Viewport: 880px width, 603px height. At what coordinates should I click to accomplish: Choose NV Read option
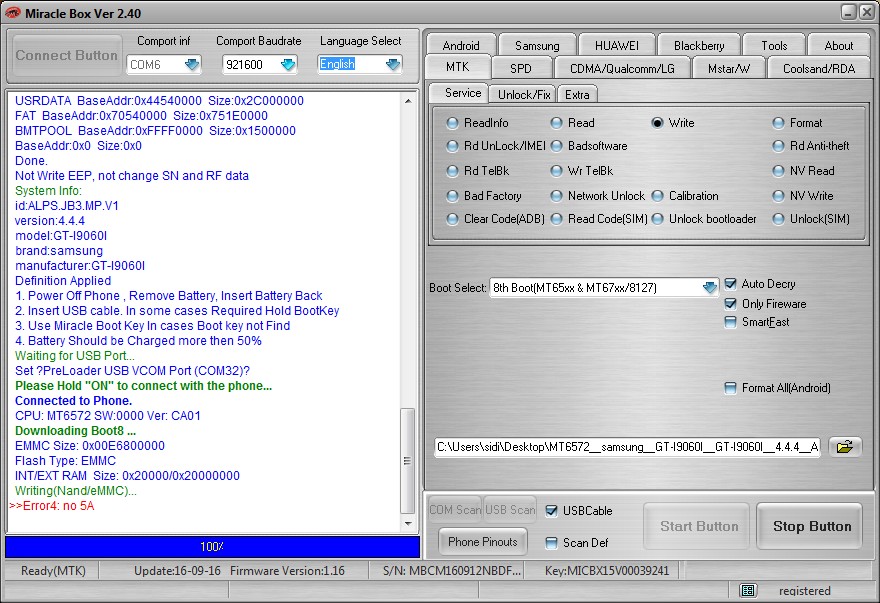pos(778,171)
